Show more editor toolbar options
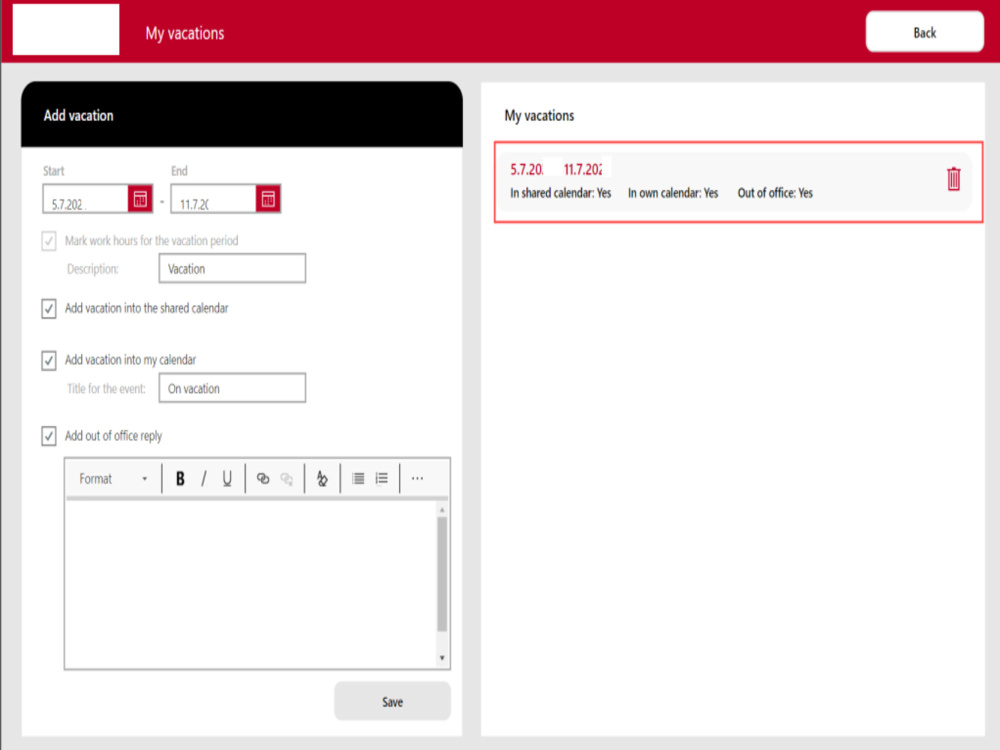Screen dimensions: 1000x750 pos(417,478)
